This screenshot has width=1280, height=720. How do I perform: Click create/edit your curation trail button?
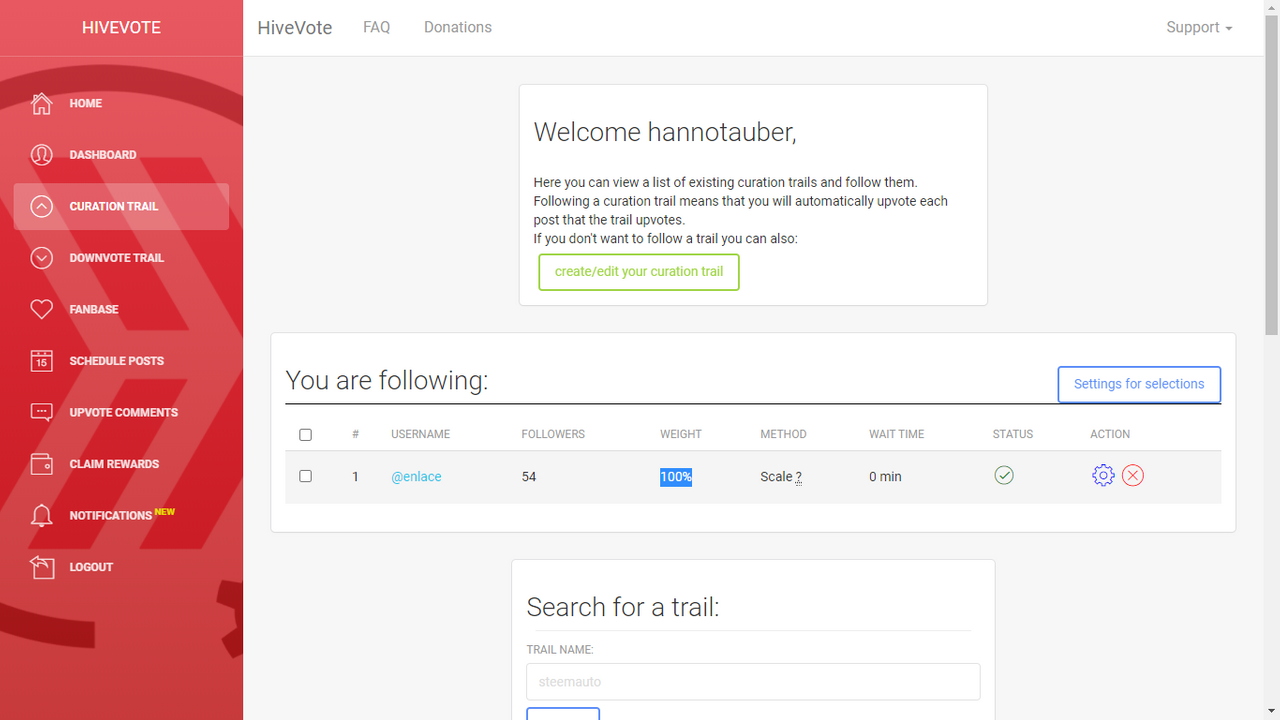pyautogui.click(x=639, y=272)
